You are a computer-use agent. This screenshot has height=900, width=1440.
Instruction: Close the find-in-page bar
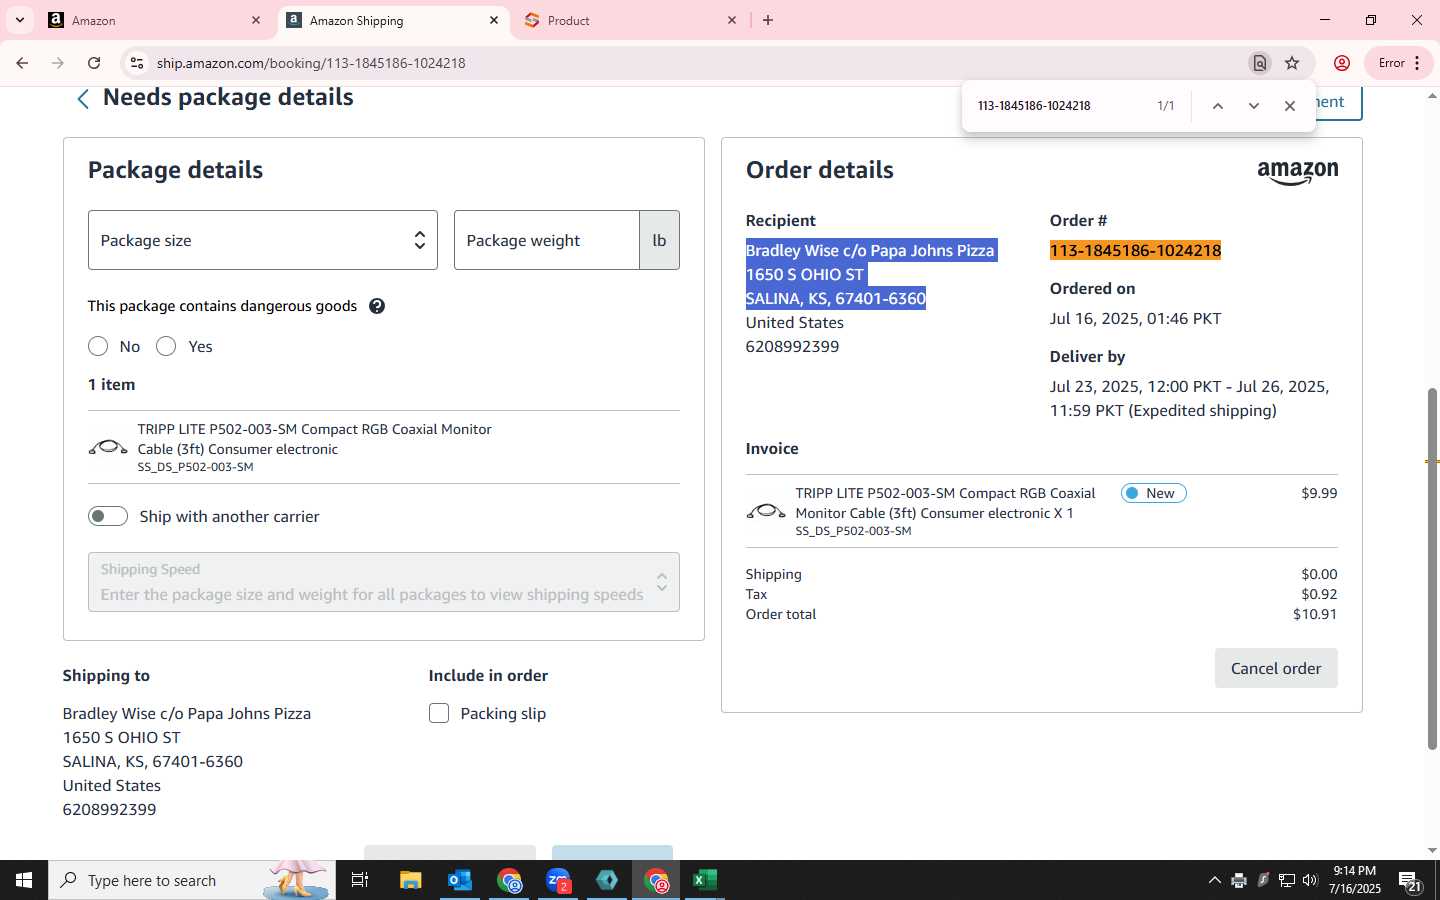(x=1289, y=106)
